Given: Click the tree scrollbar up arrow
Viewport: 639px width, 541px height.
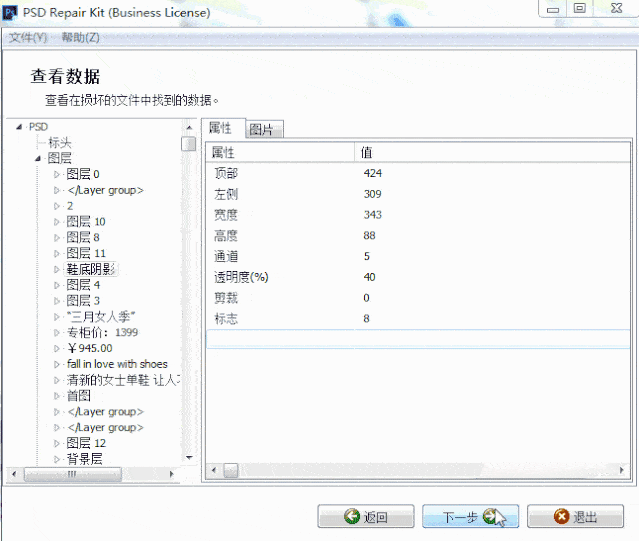Looking at the screenshot, I should [189, 128].
